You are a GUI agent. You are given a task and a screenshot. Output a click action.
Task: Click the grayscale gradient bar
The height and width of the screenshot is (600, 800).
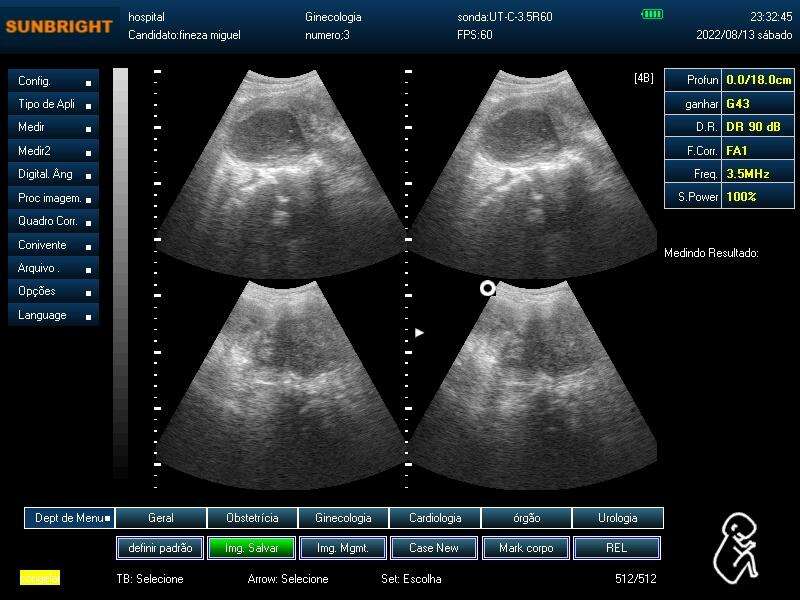point(120,273)
